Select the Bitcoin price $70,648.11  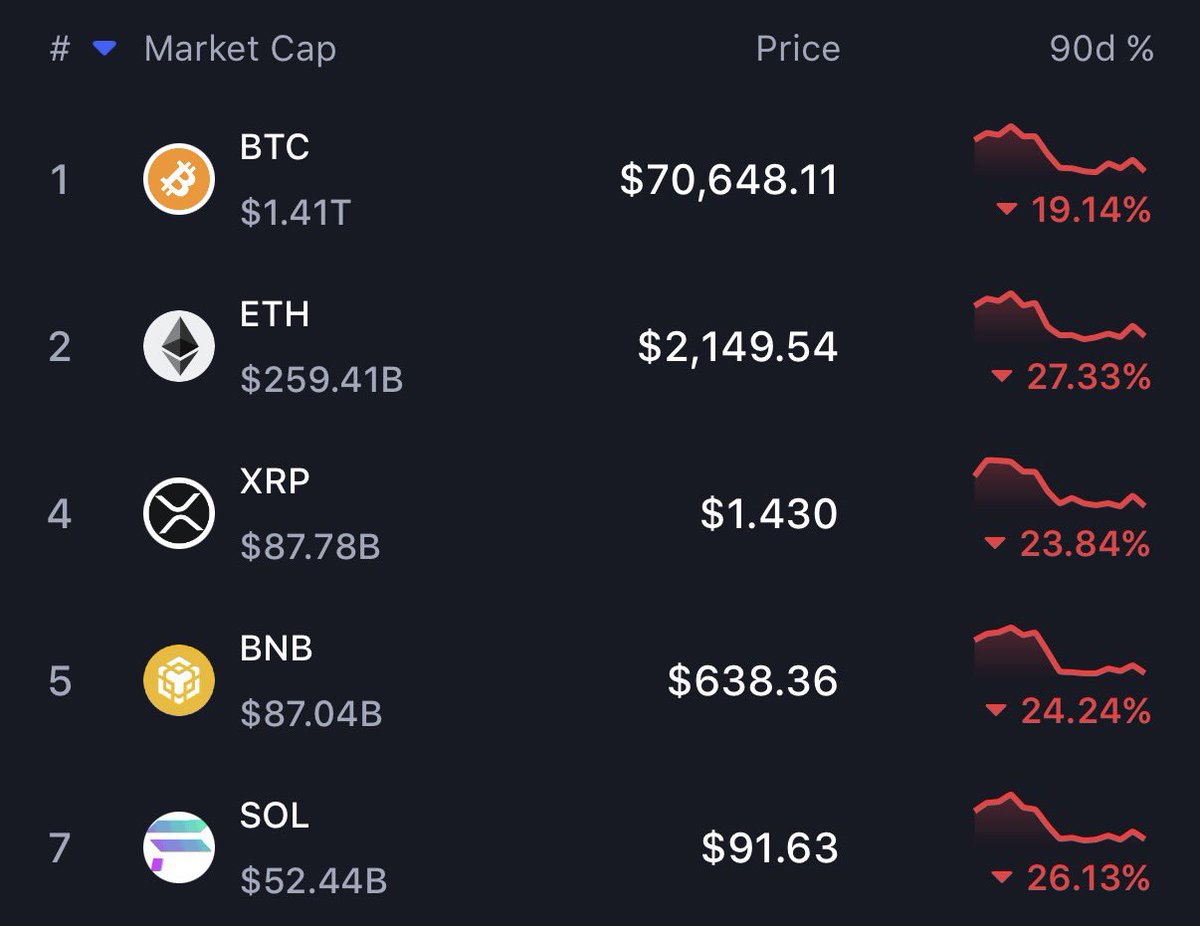tap(729, 180)
